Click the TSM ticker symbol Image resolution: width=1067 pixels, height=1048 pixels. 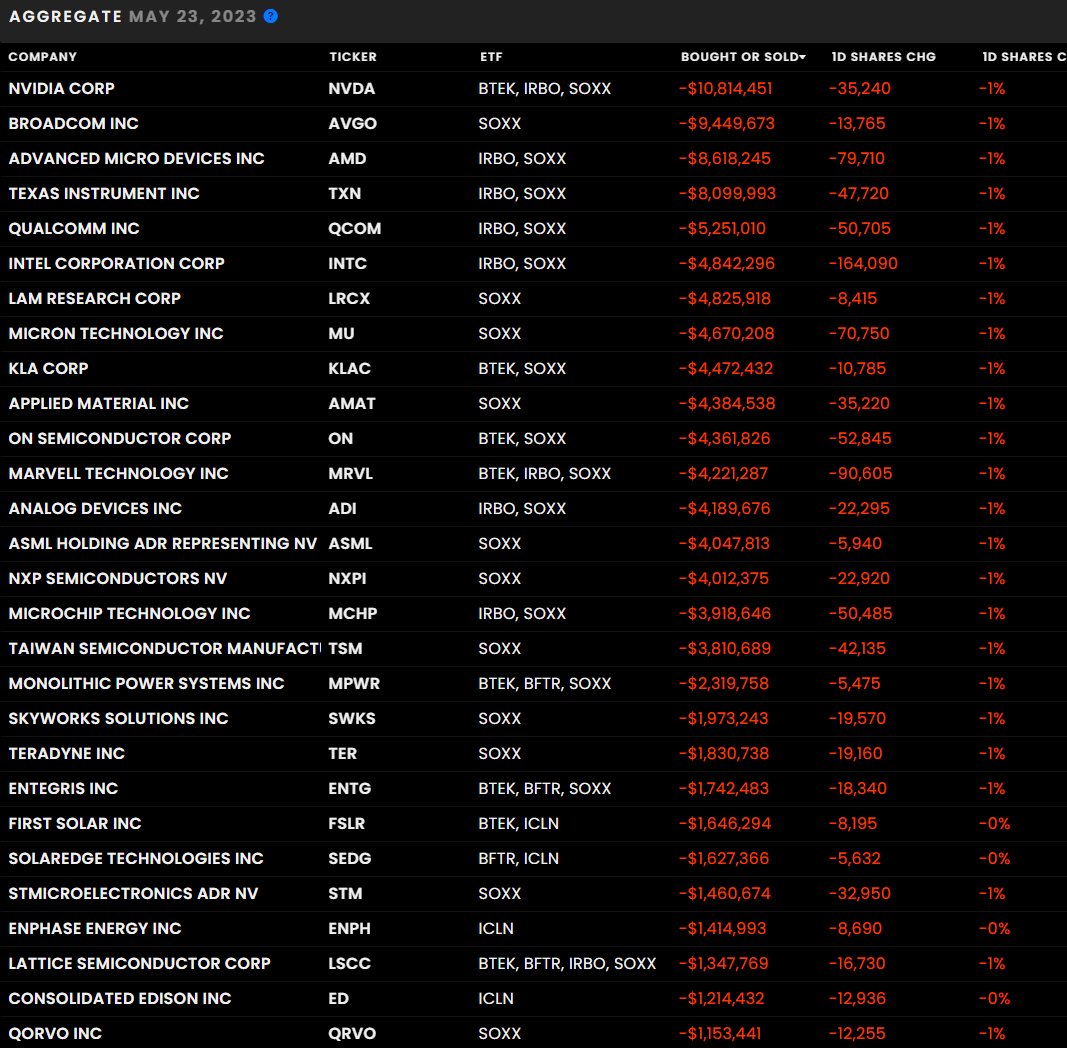pos(345,649)
